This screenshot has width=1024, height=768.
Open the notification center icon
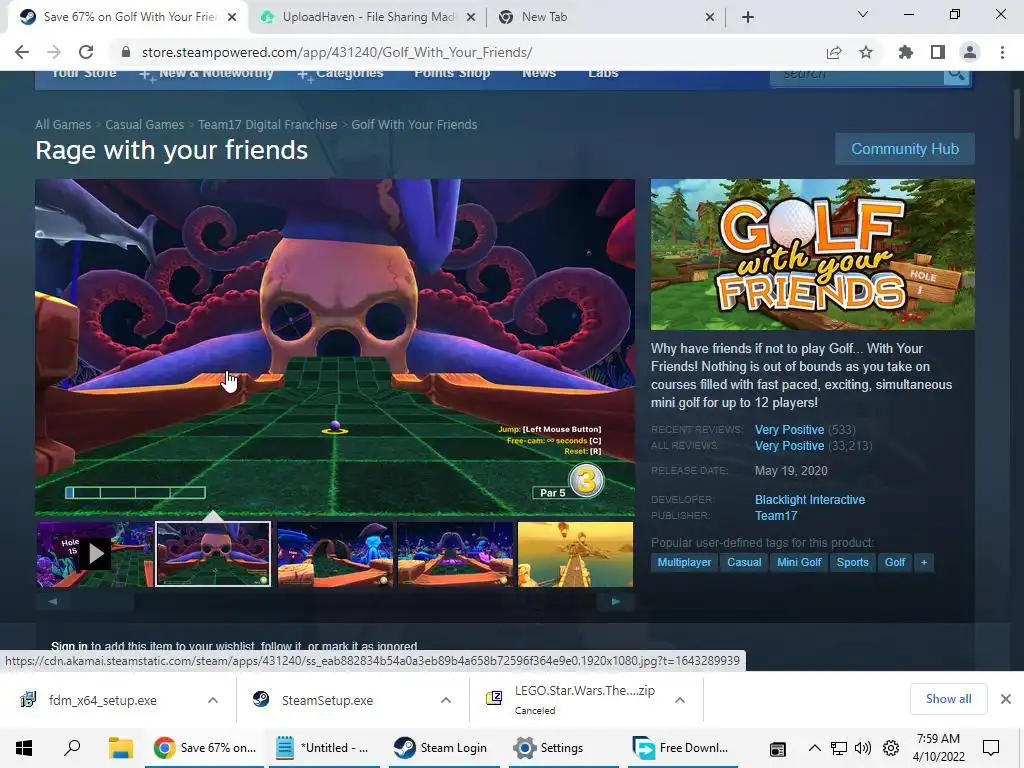991,748
